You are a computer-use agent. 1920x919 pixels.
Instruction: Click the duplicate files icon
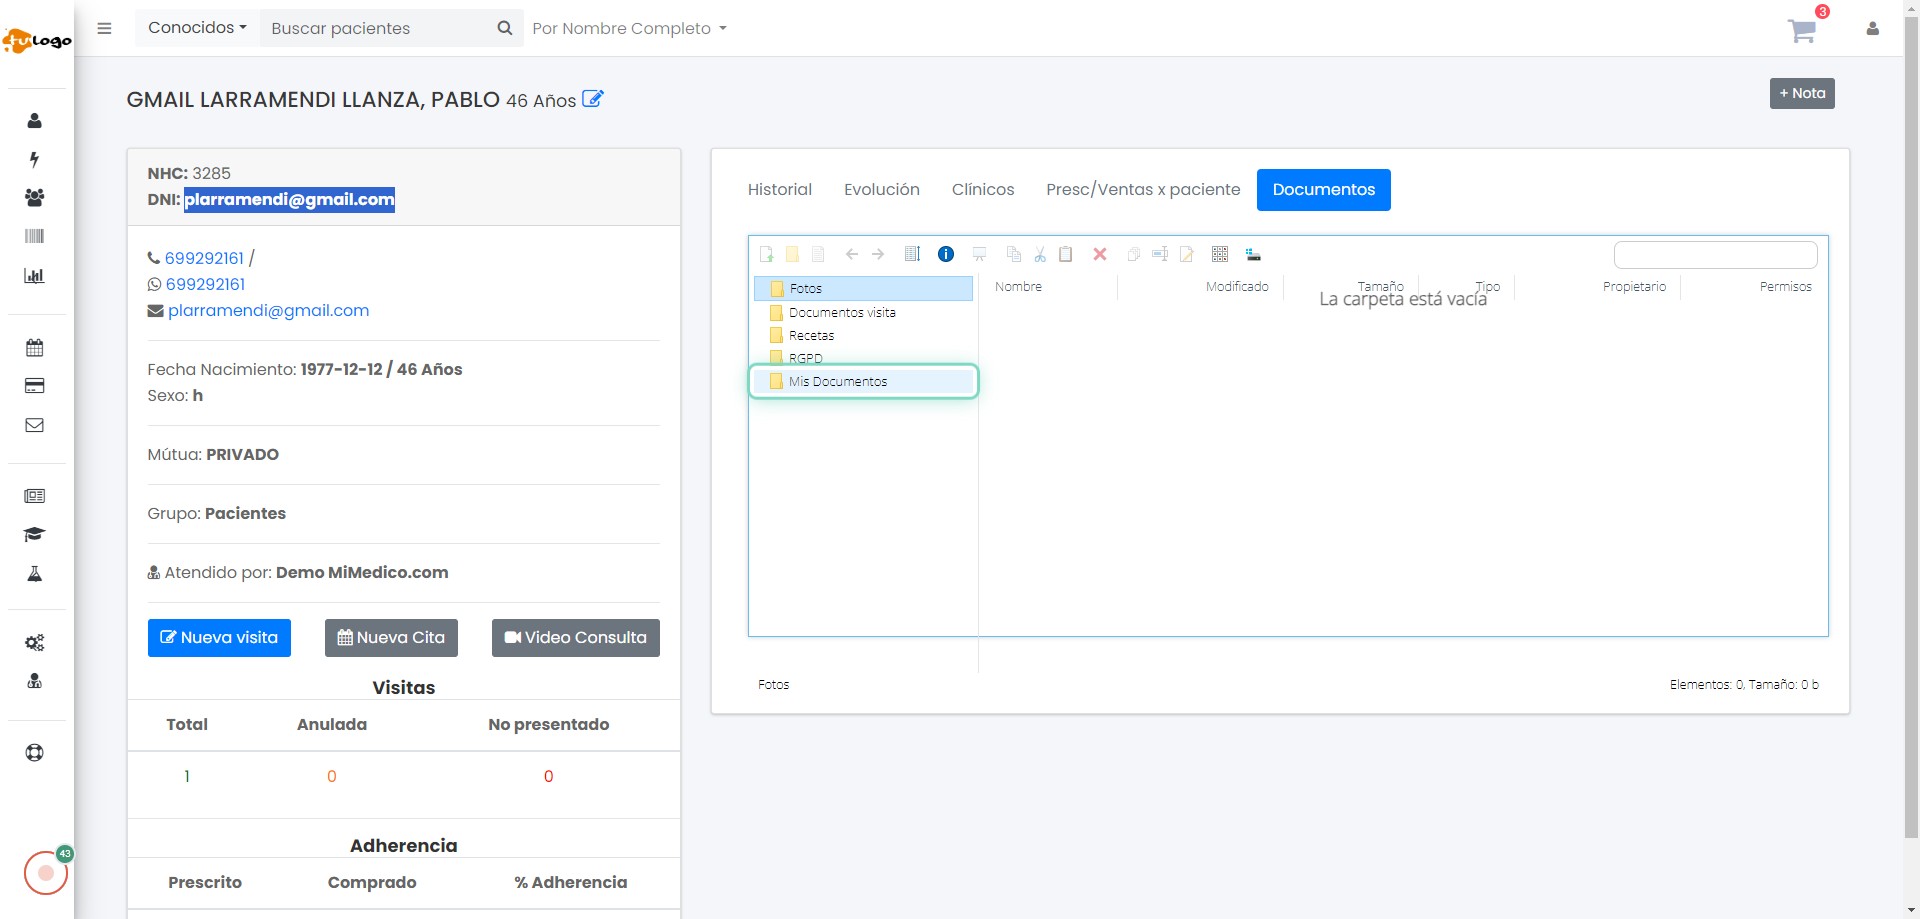pyautogui.click(x=1134, y=254)
